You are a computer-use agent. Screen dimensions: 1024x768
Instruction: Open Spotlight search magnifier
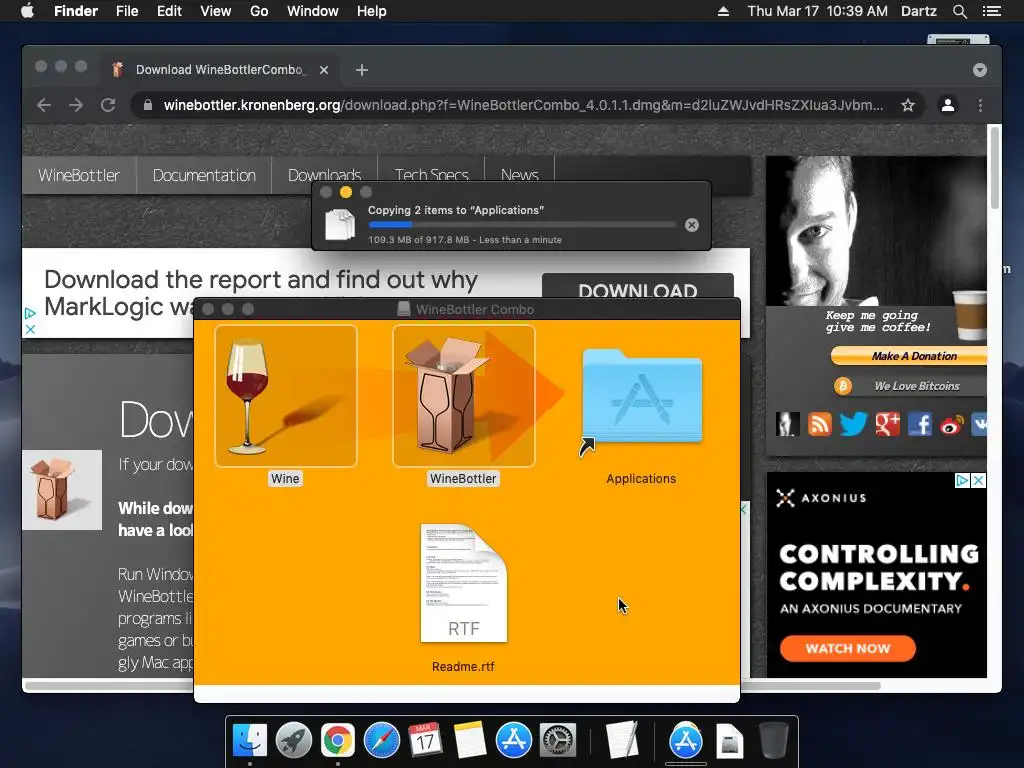(959, 11)
